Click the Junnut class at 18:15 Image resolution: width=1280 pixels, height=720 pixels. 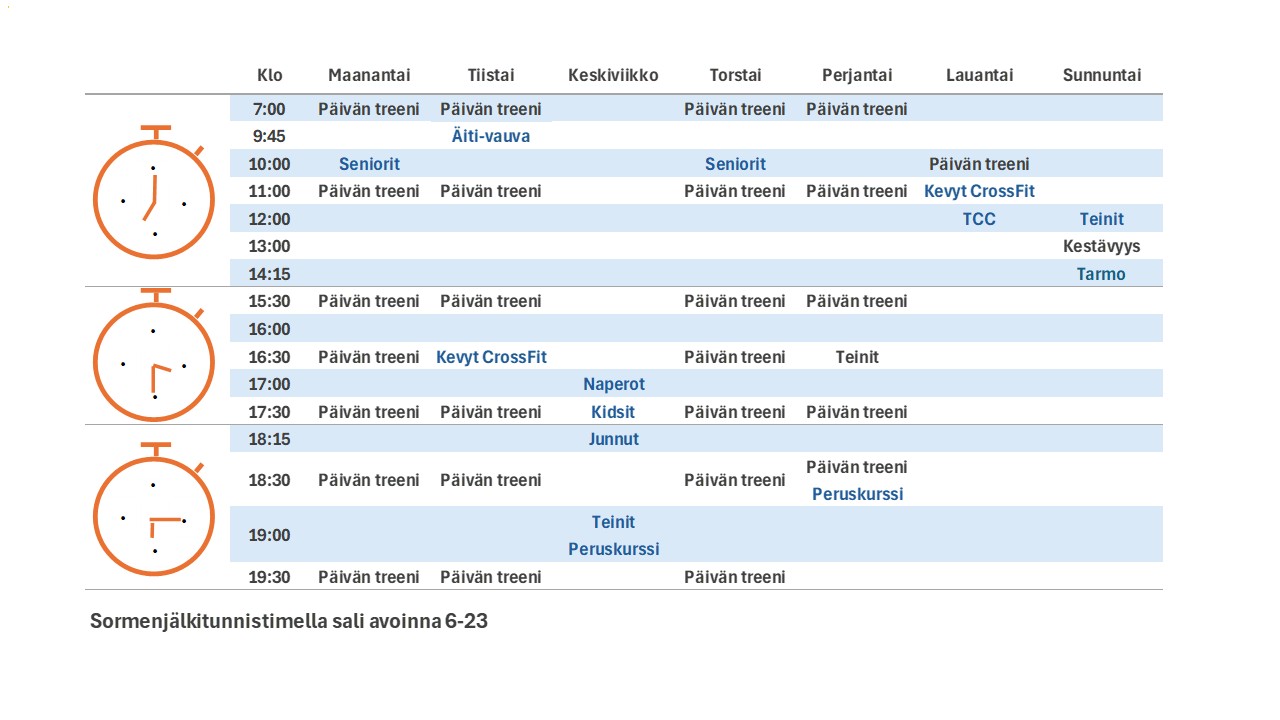point(614,439)
